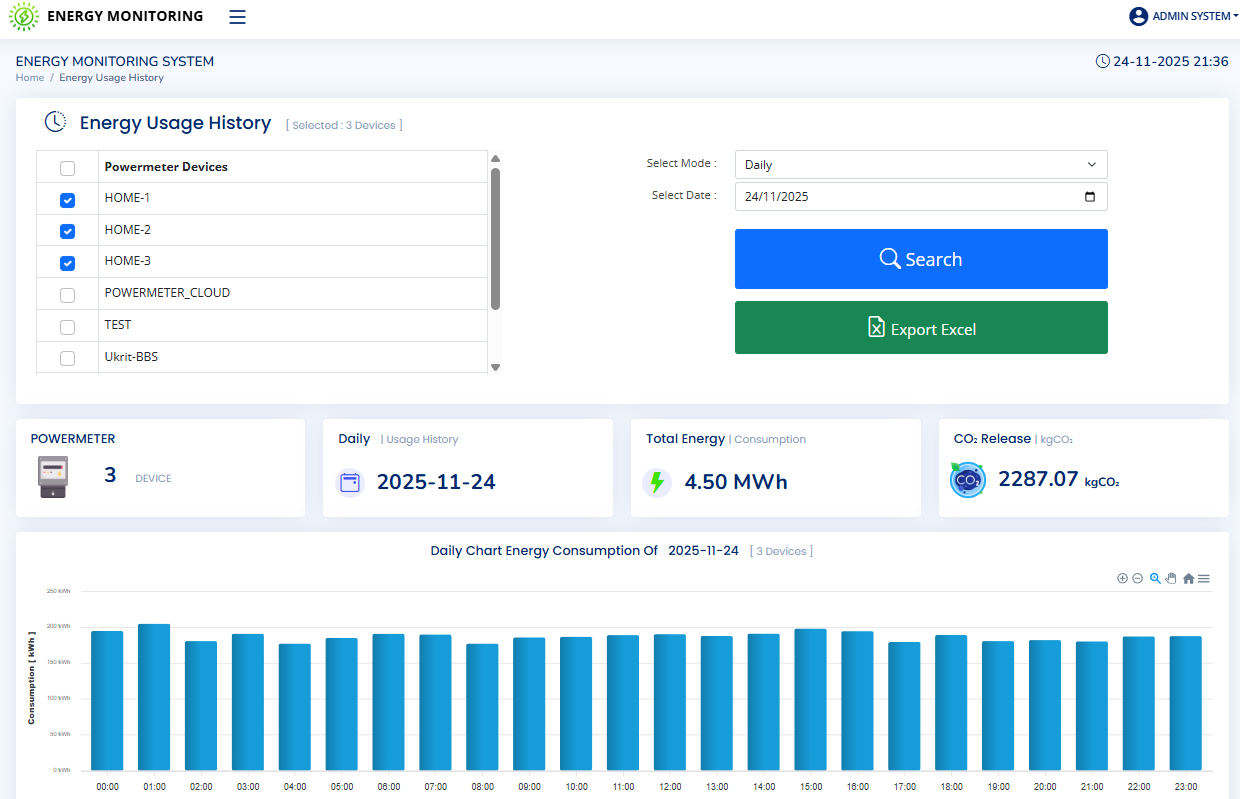
Task: Open the chart hamburger menu
Action: point(1204,578)
